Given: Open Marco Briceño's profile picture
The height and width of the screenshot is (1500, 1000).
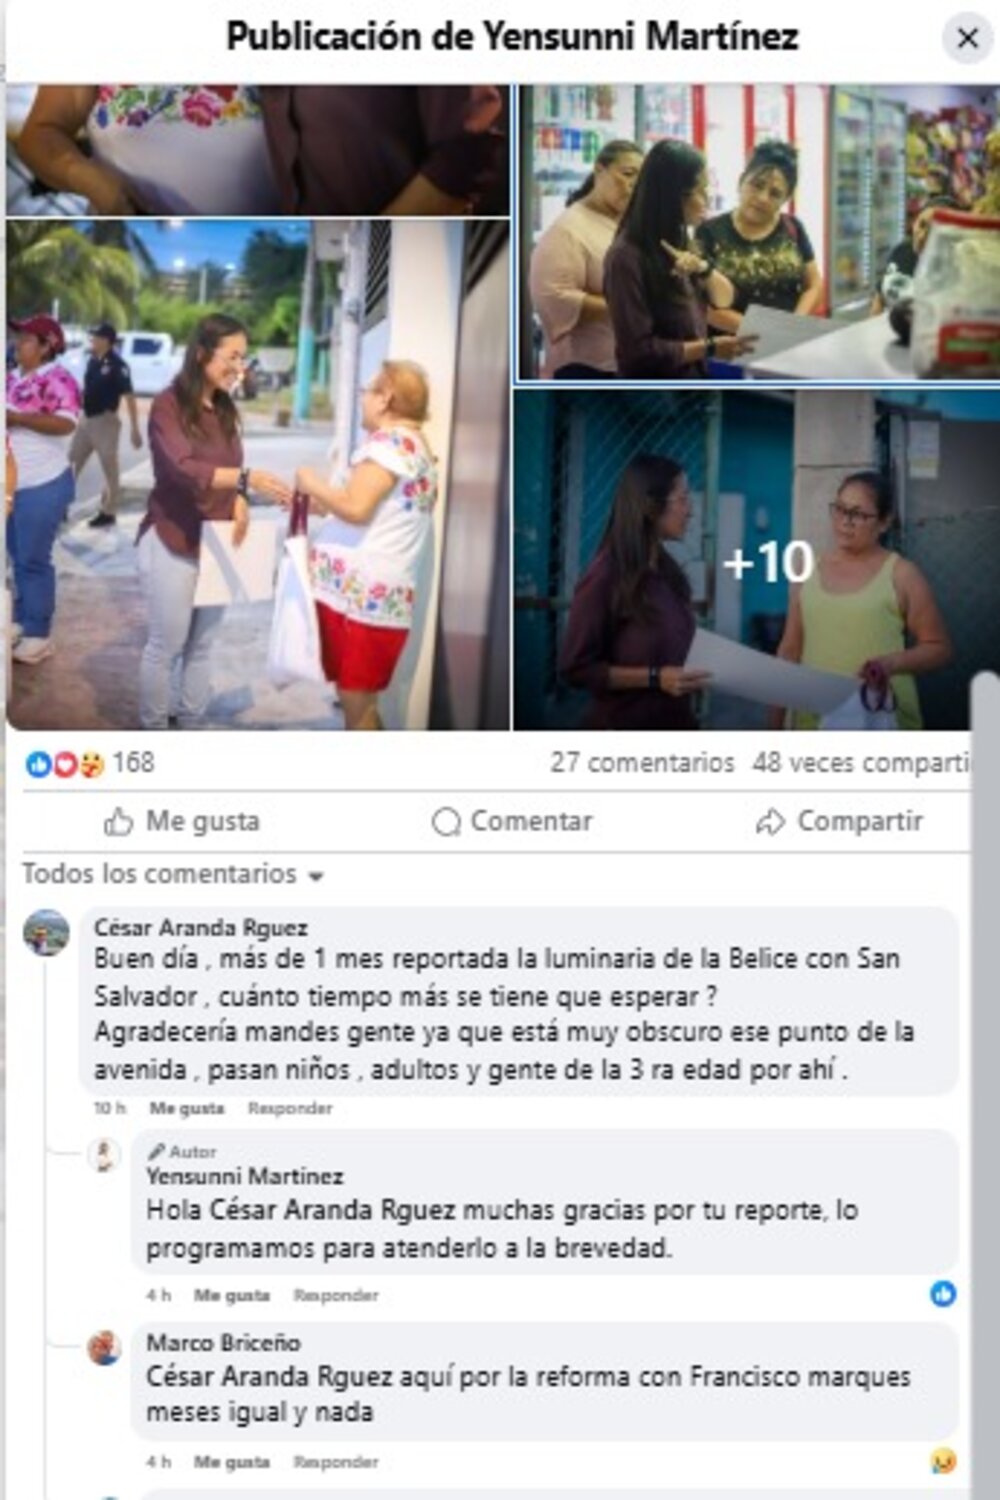Looking at the screenshot, I should tap(104, 1347).
